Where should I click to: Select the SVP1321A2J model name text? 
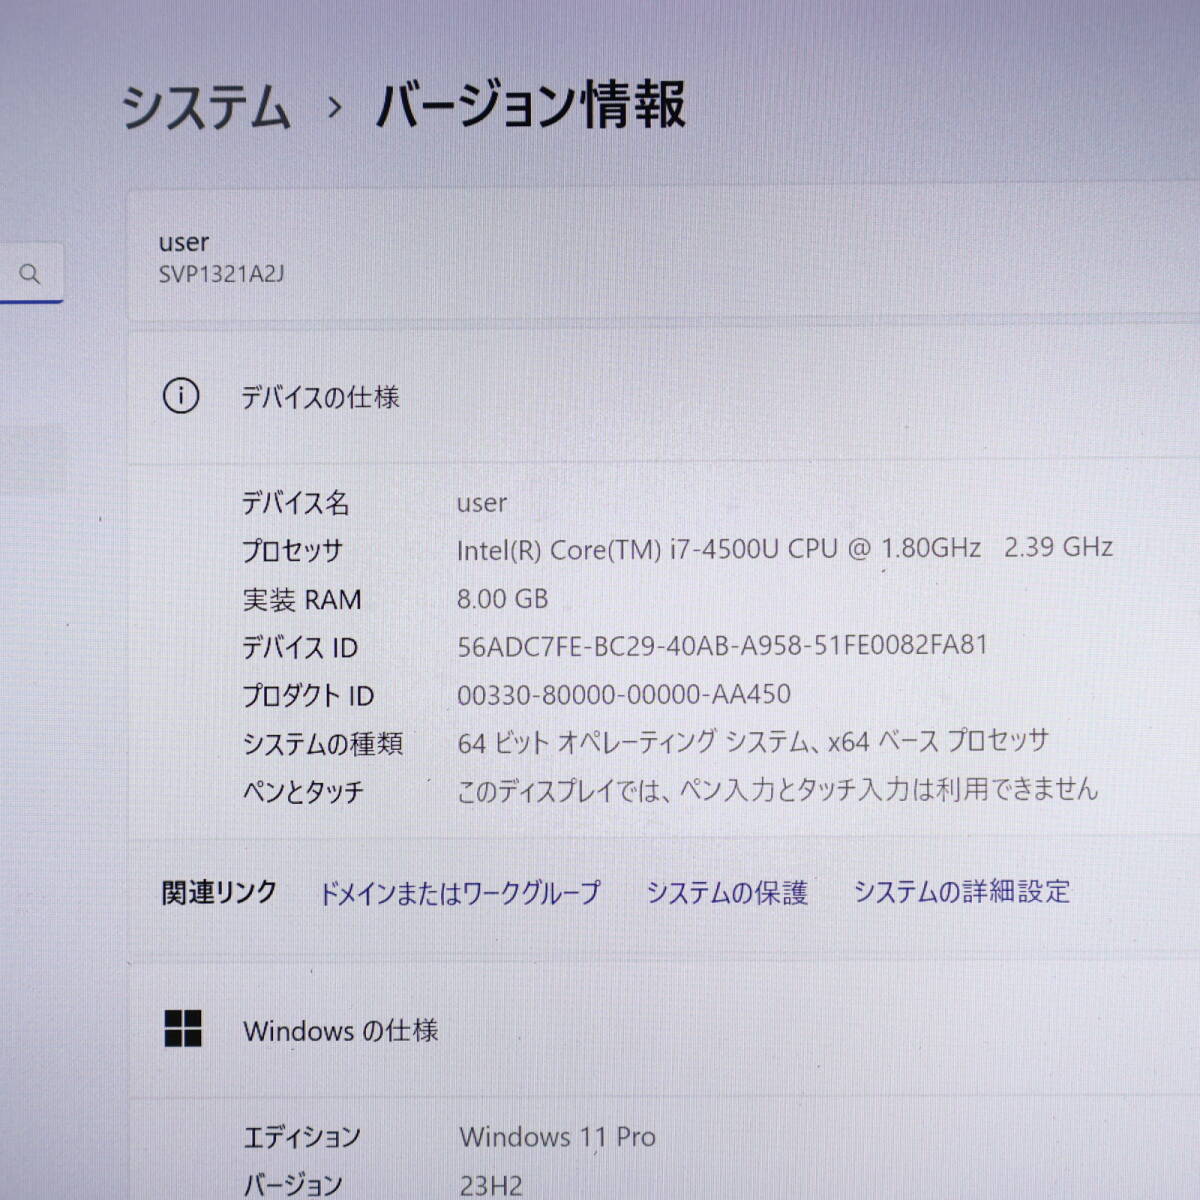pos(221,274)
